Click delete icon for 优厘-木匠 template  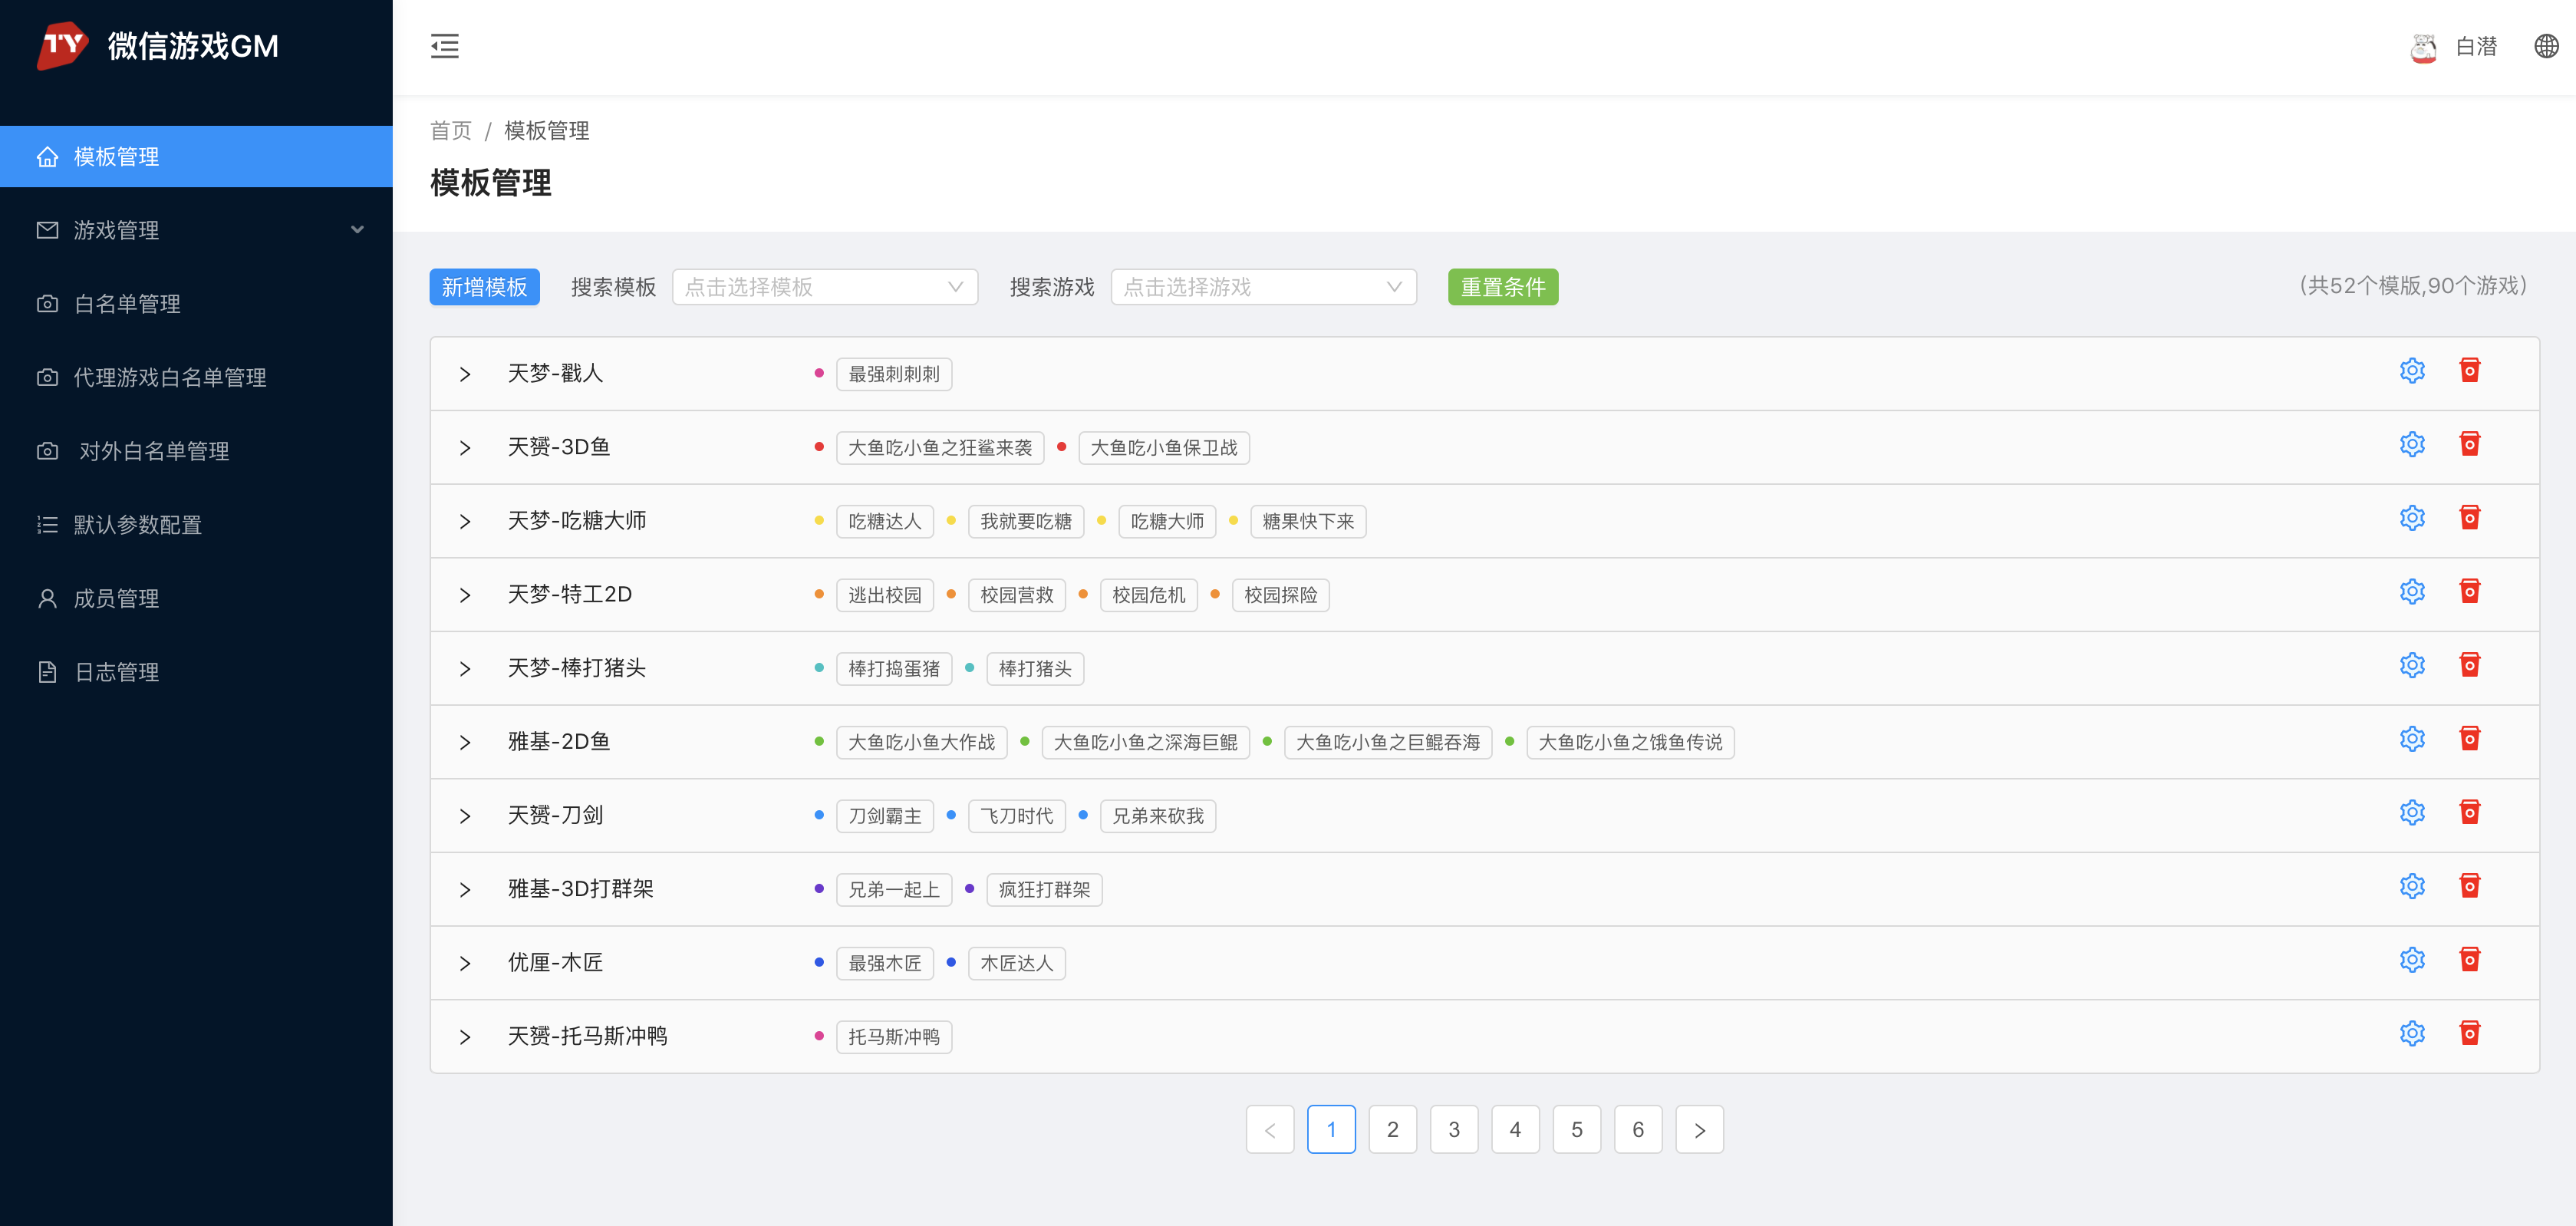[2468, 961]
